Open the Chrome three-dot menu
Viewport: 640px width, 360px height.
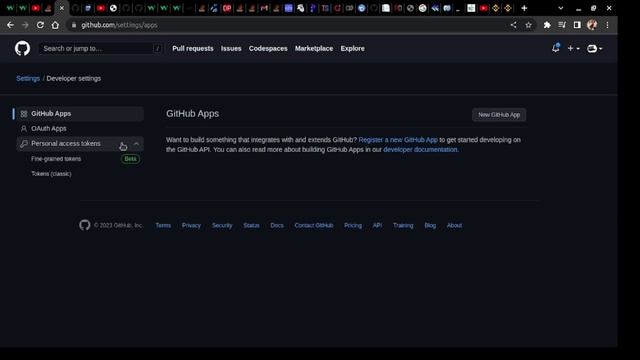(x=607, y=25)
